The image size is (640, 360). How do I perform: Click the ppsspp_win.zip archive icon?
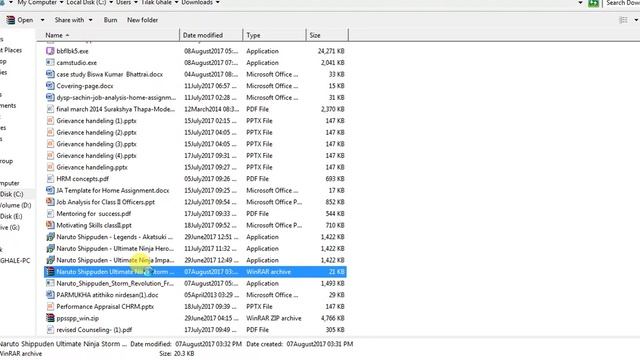tap(50, 318)
